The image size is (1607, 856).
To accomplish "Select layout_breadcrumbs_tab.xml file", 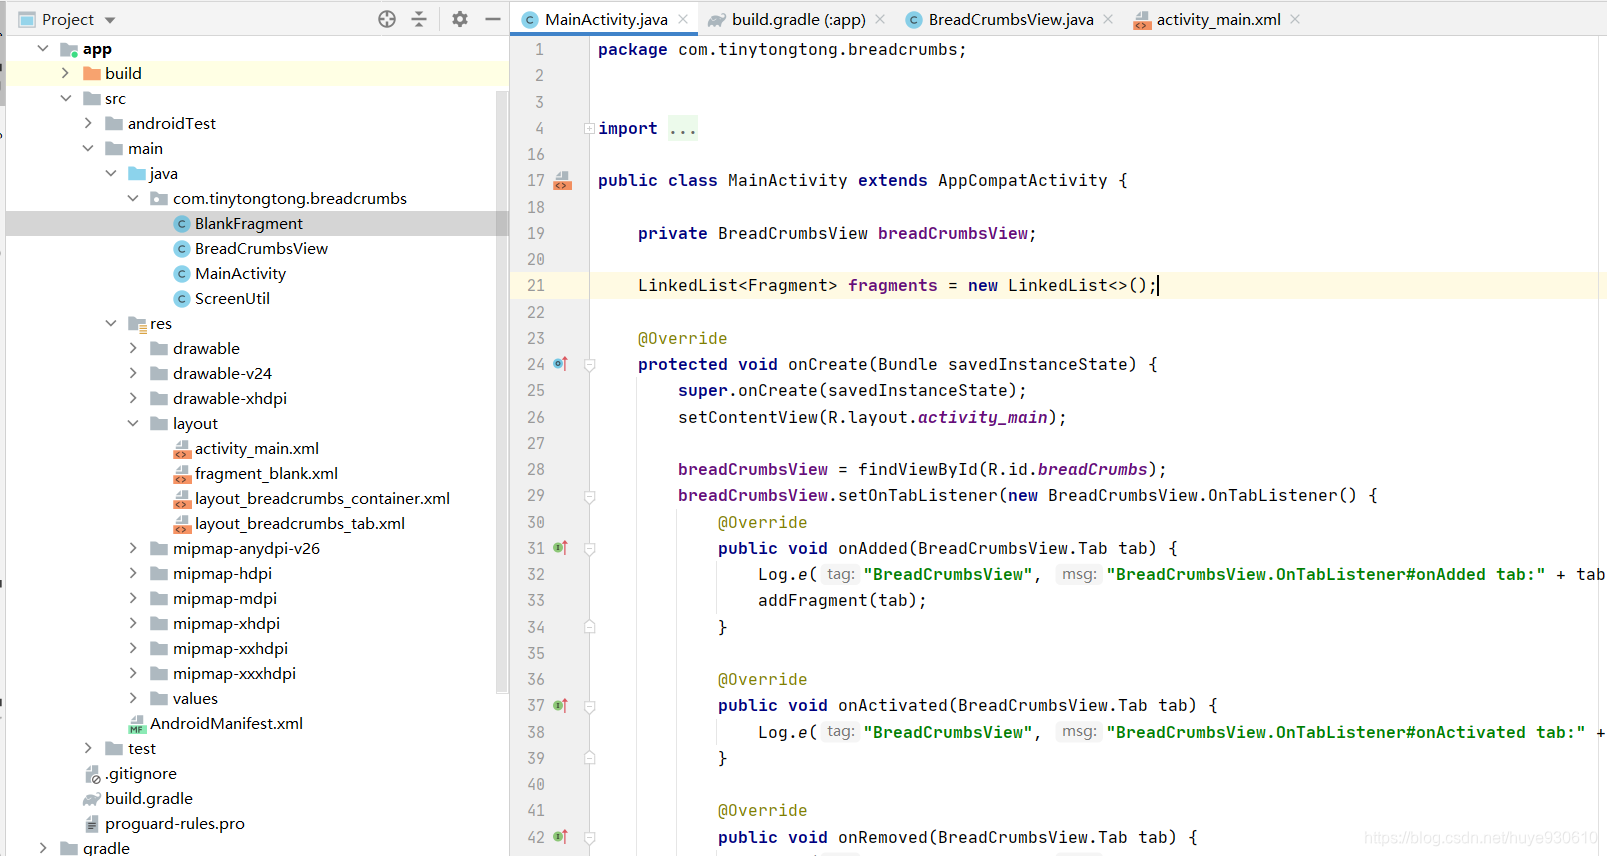I will 299,523.
